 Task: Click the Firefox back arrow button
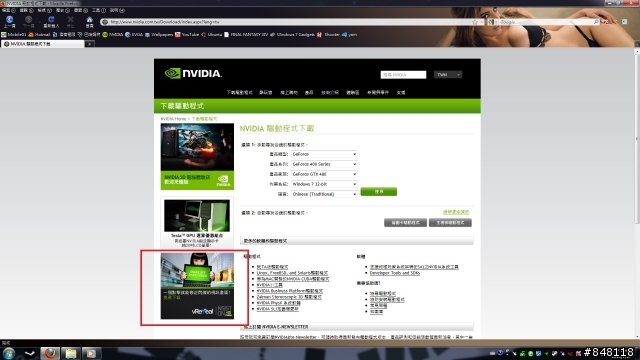9,20
